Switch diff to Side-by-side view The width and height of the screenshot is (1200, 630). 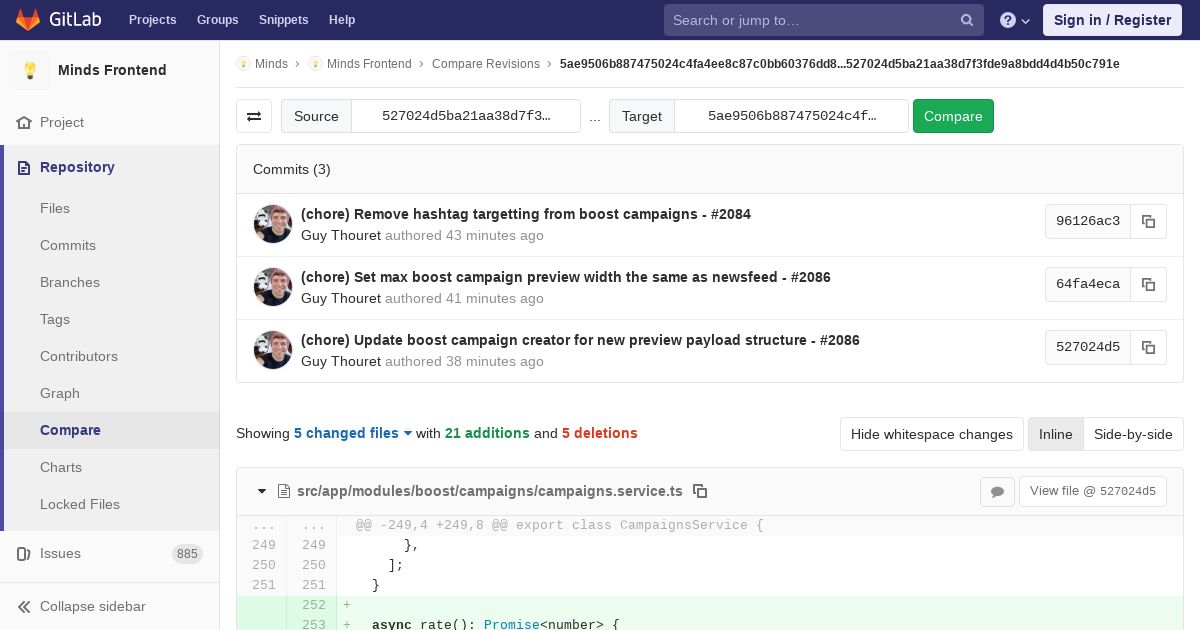1132,434
